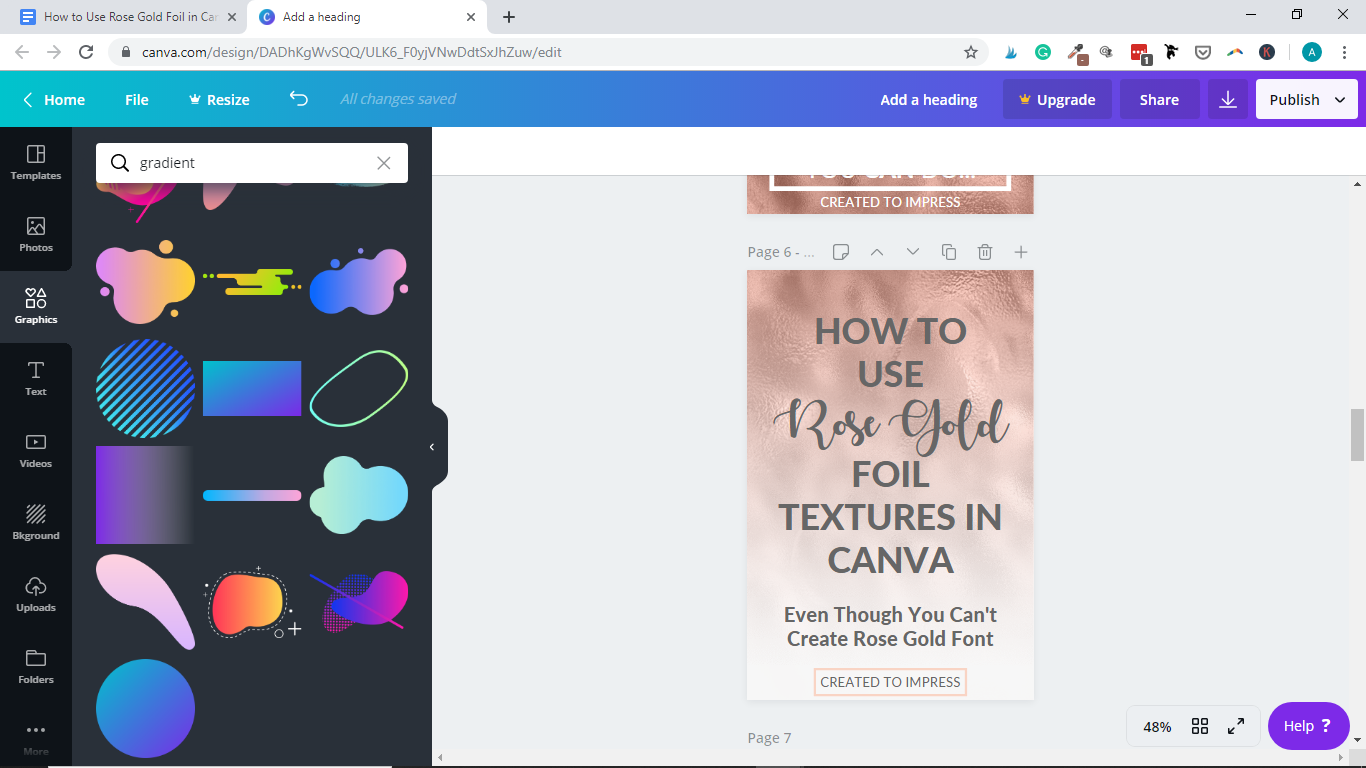The image size is (1366, 768).
Task: Reload the browser page
Action: [86, 52]
